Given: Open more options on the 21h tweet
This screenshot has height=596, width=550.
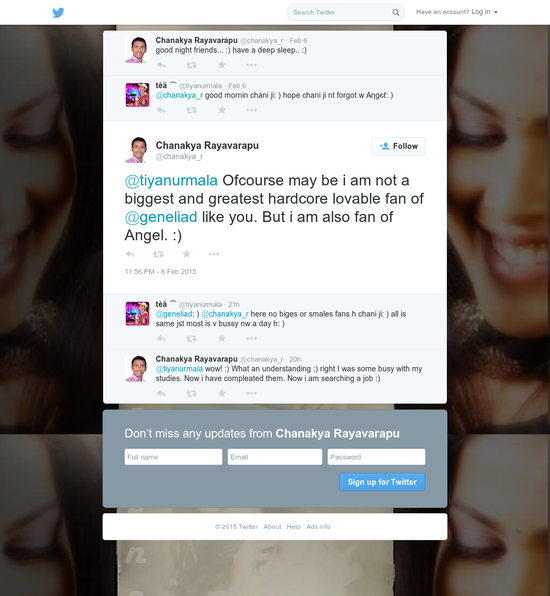Looking at the screenshot, I should click(x=251, y=338).
